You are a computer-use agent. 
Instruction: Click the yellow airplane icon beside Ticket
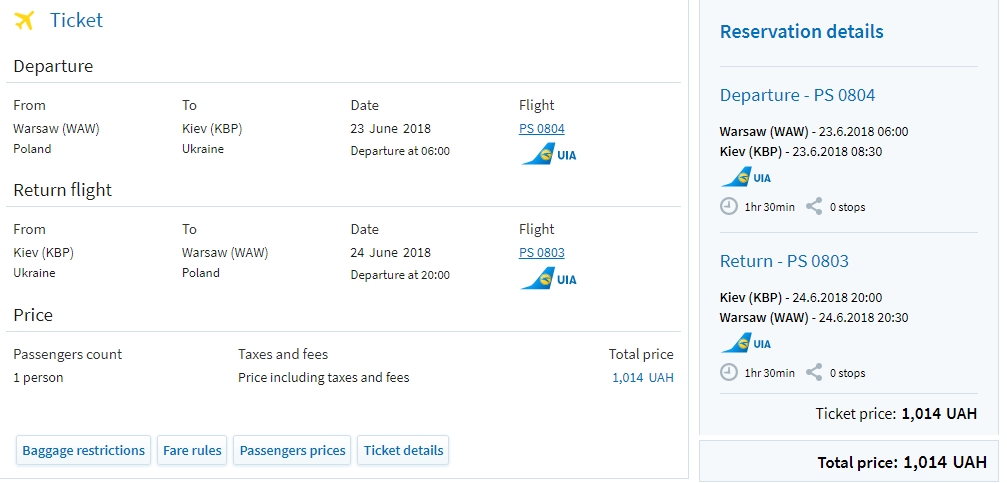(x=24, y=21)
